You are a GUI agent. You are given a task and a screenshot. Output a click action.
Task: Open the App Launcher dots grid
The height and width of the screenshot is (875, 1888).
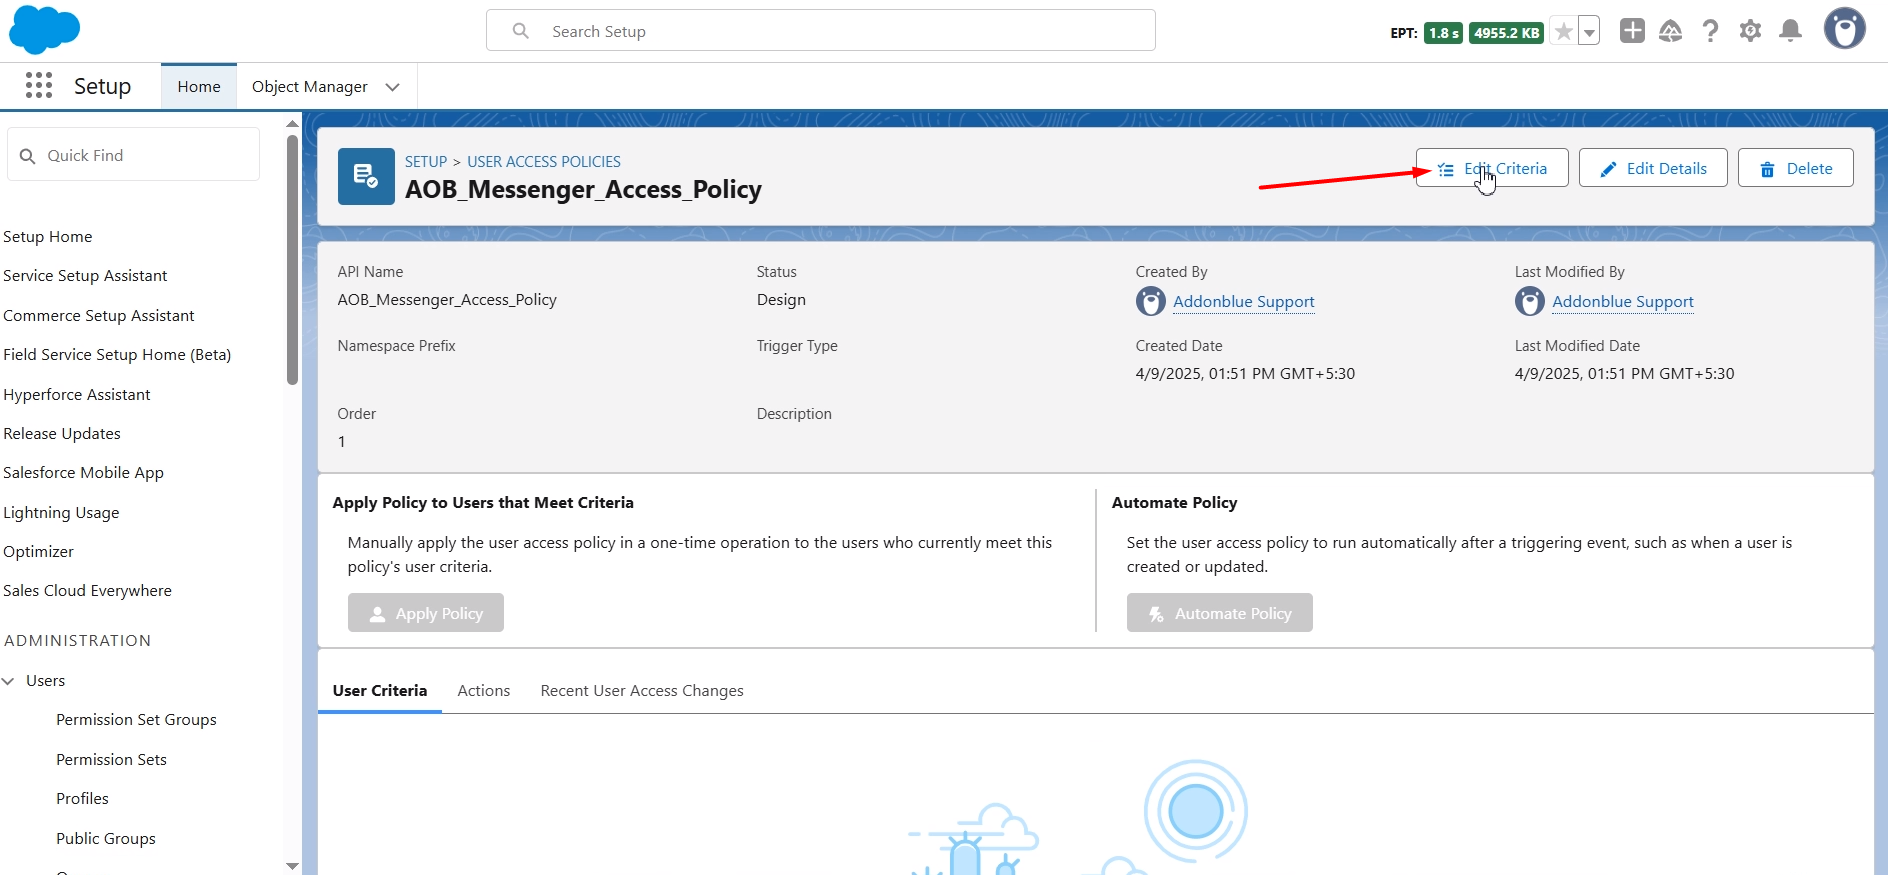point(39,86)
